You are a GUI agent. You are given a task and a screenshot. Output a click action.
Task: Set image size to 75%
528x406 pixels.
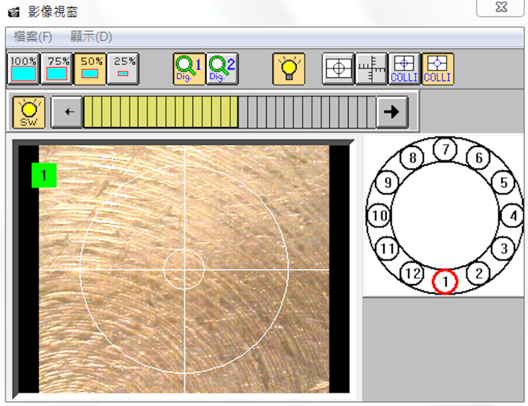click(x=57, y=69)
